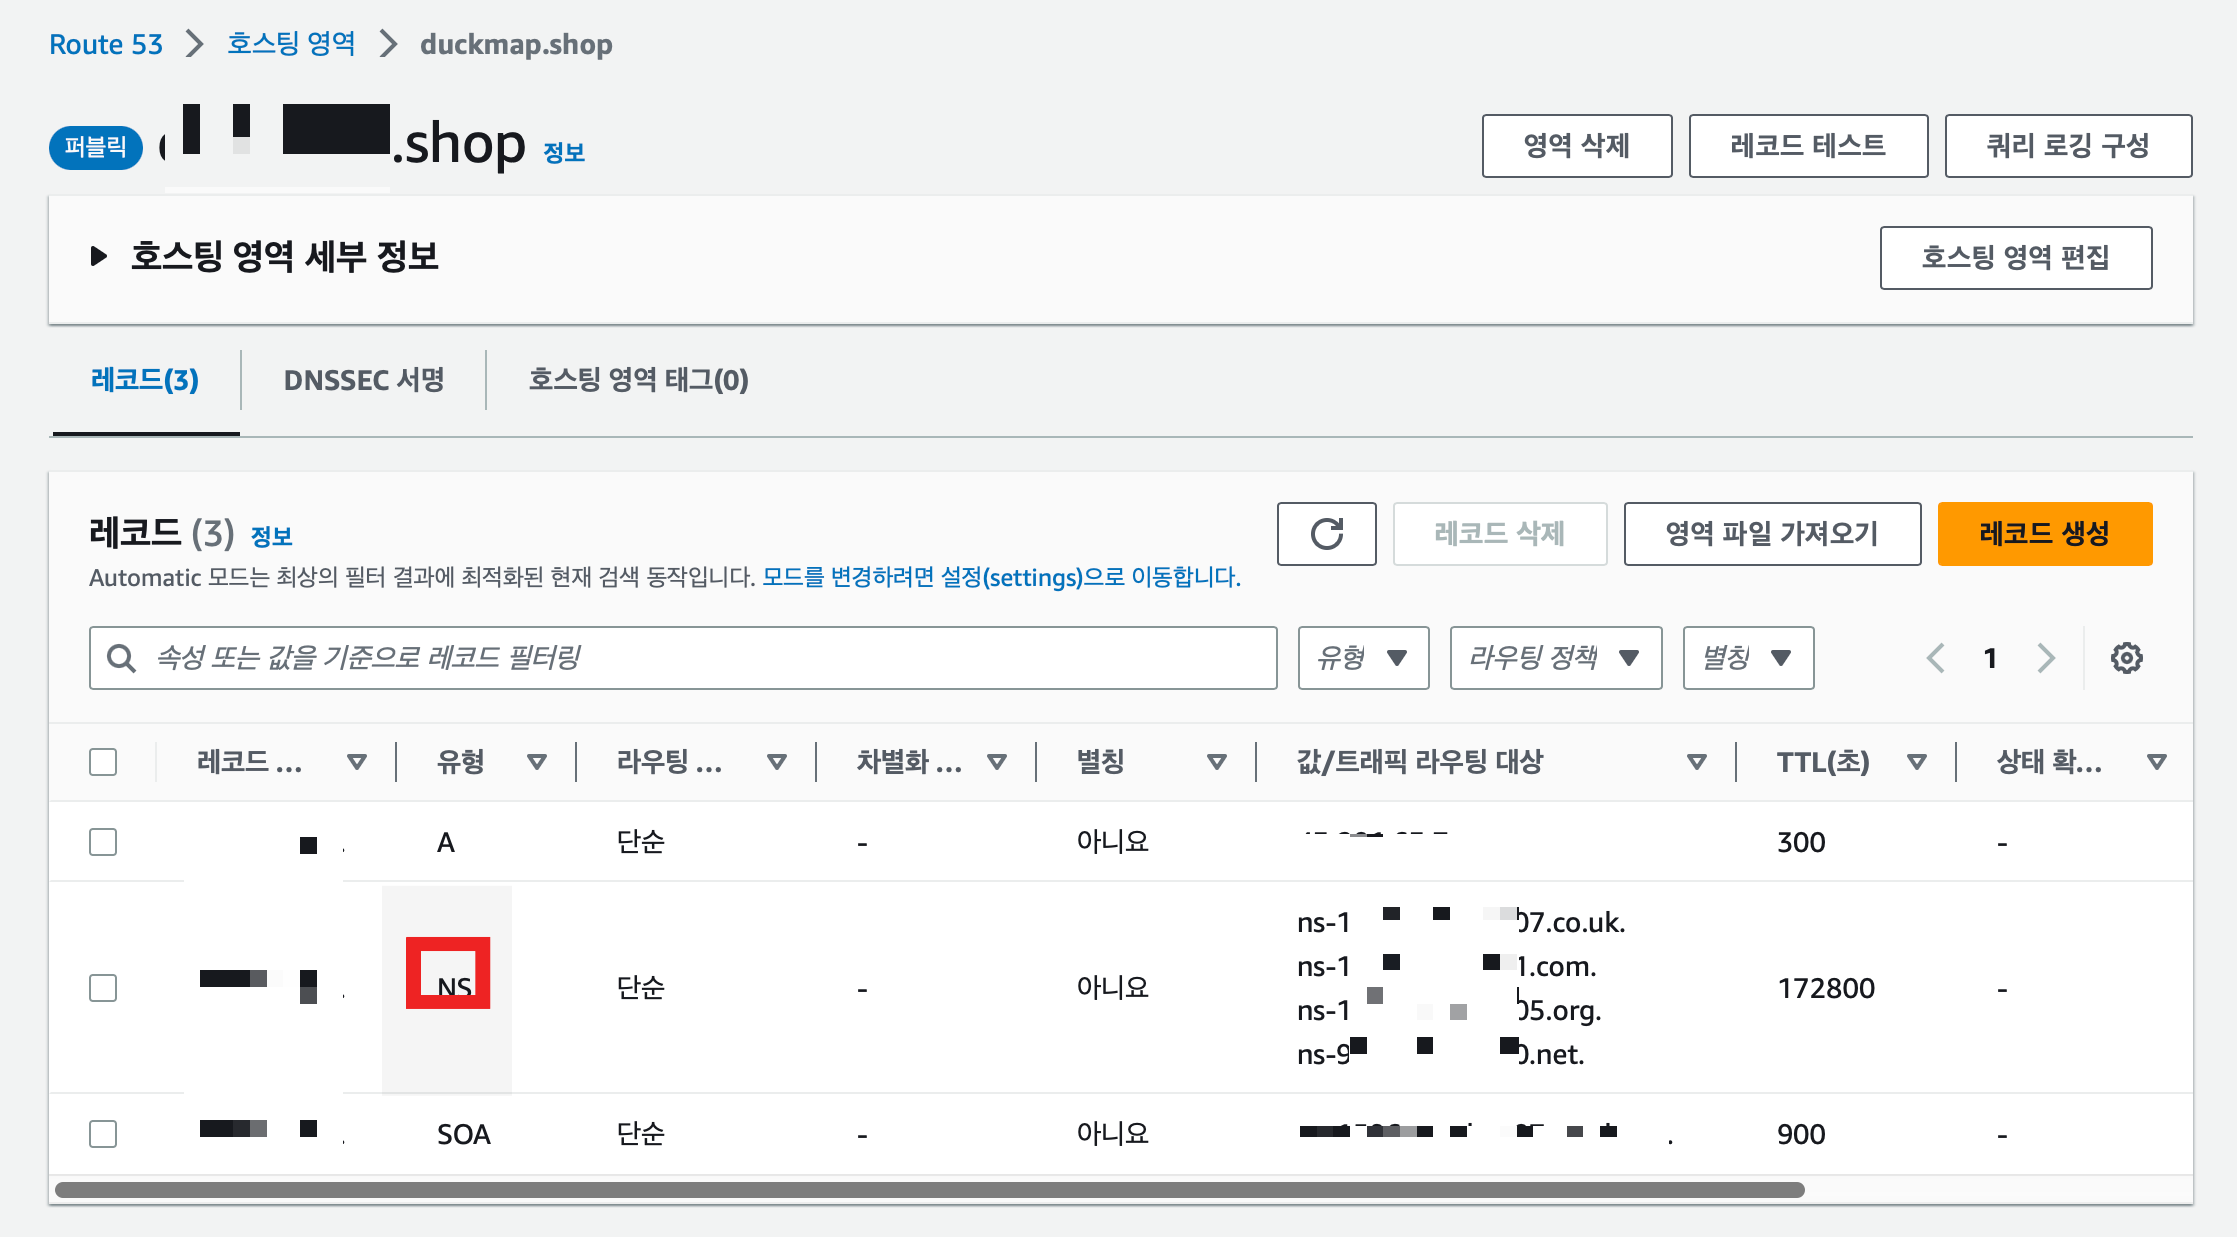Sort by 유형 column arrow
2237x1237 pixels.
(537, 762)
